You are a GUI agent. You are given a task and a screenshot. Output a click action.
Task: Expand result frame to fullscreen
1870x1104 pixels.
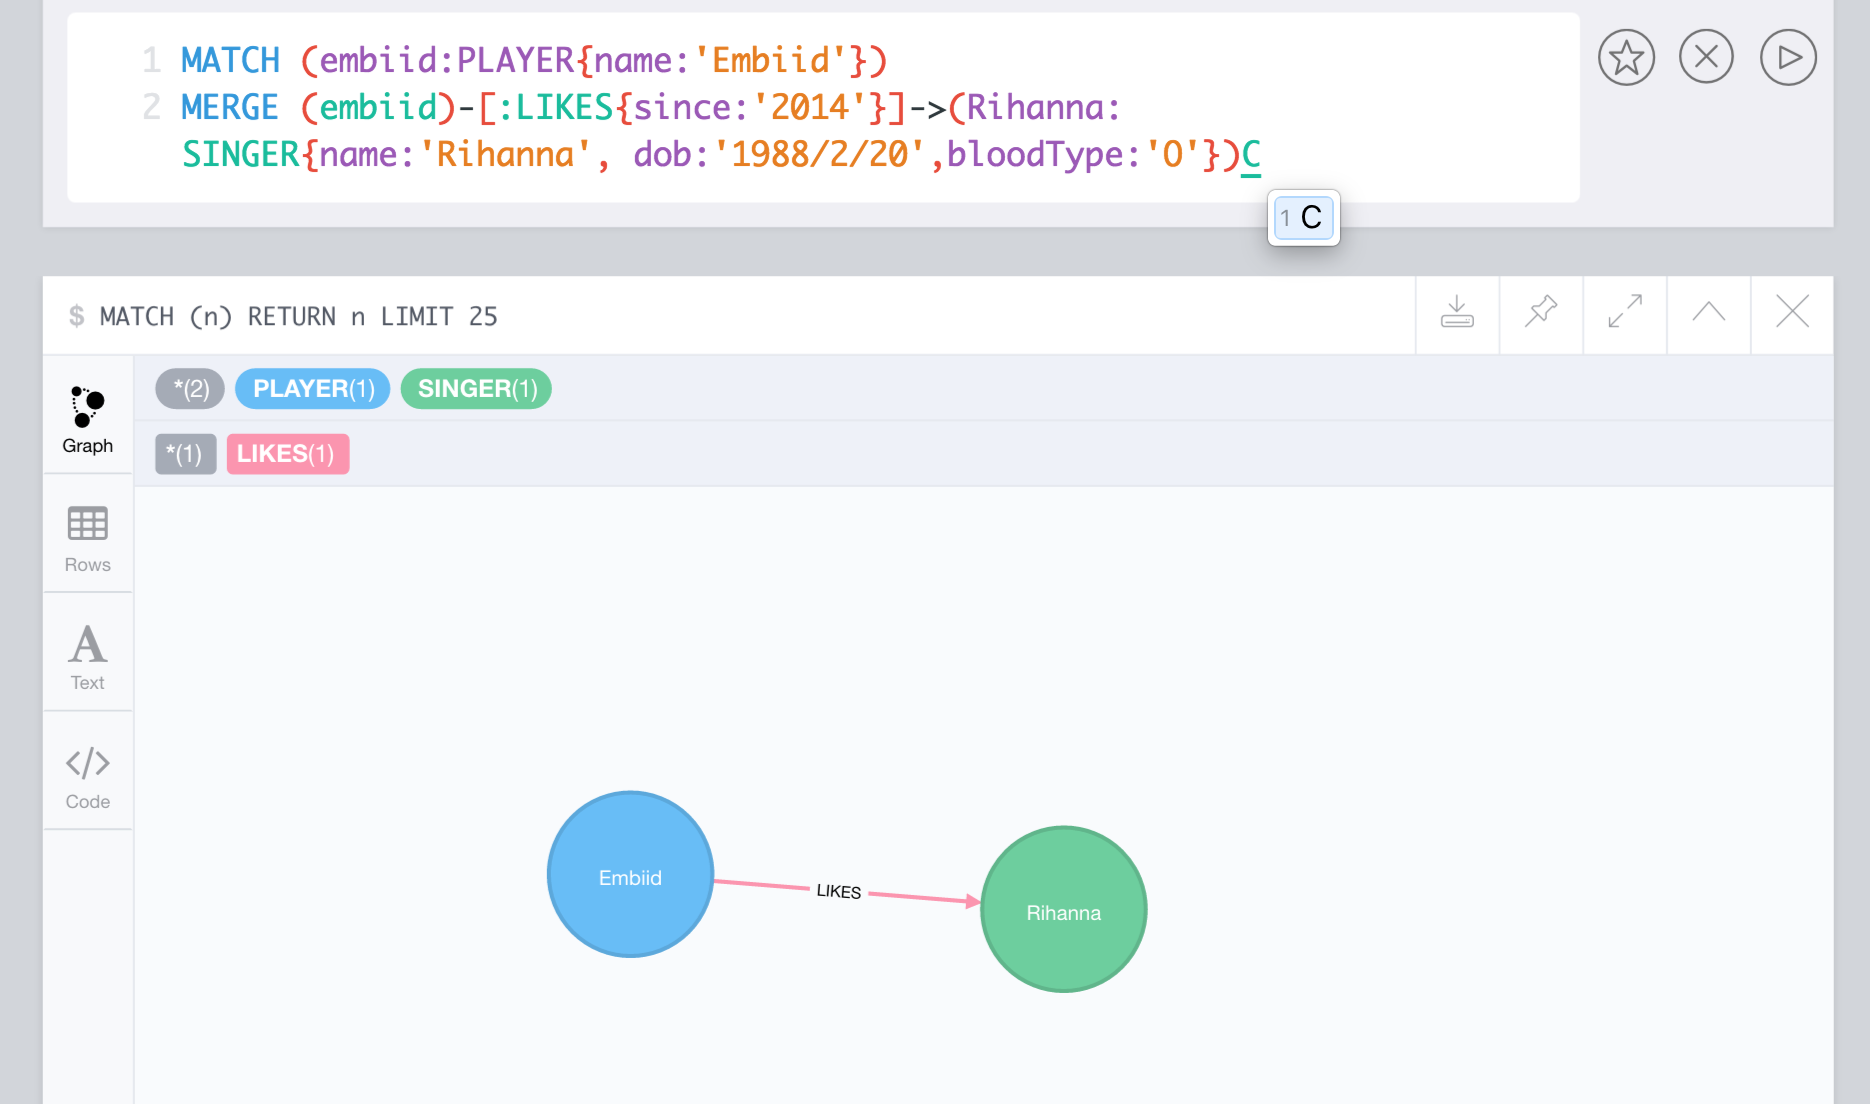coord(1625,312)
